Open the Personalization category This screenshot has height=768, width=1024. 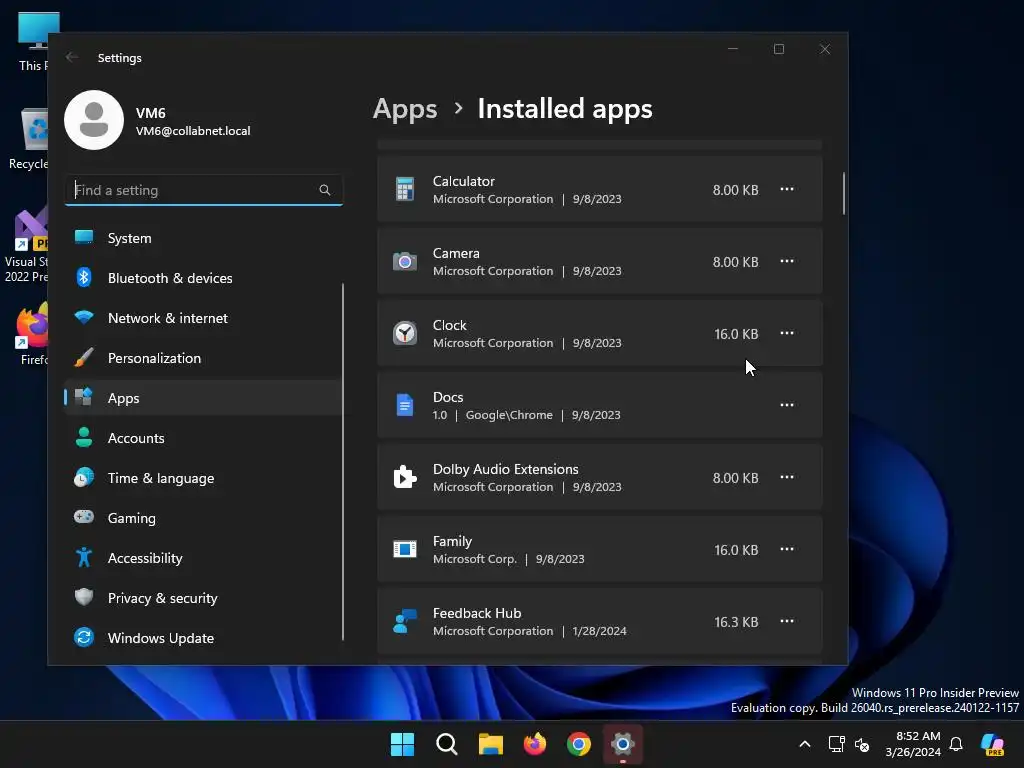(x=203, y=358)
